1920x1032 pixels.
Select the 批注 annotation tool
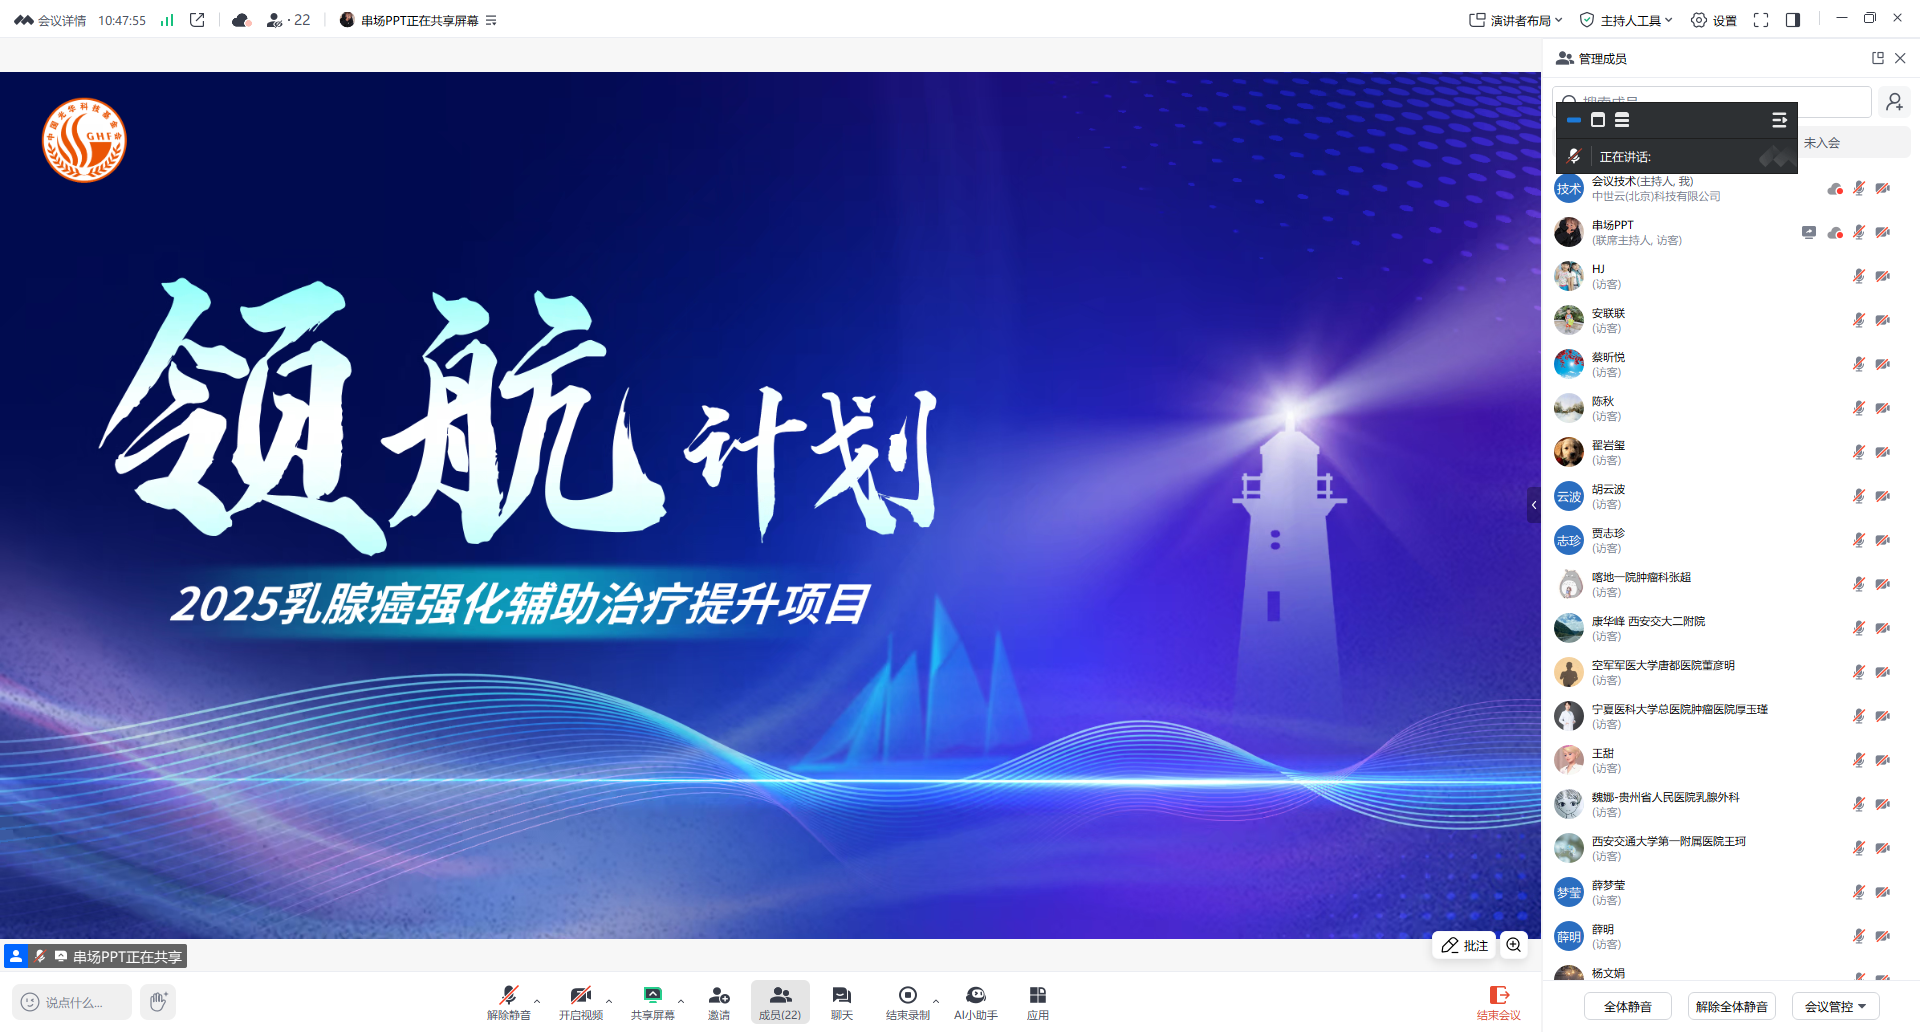point(1463,945)
